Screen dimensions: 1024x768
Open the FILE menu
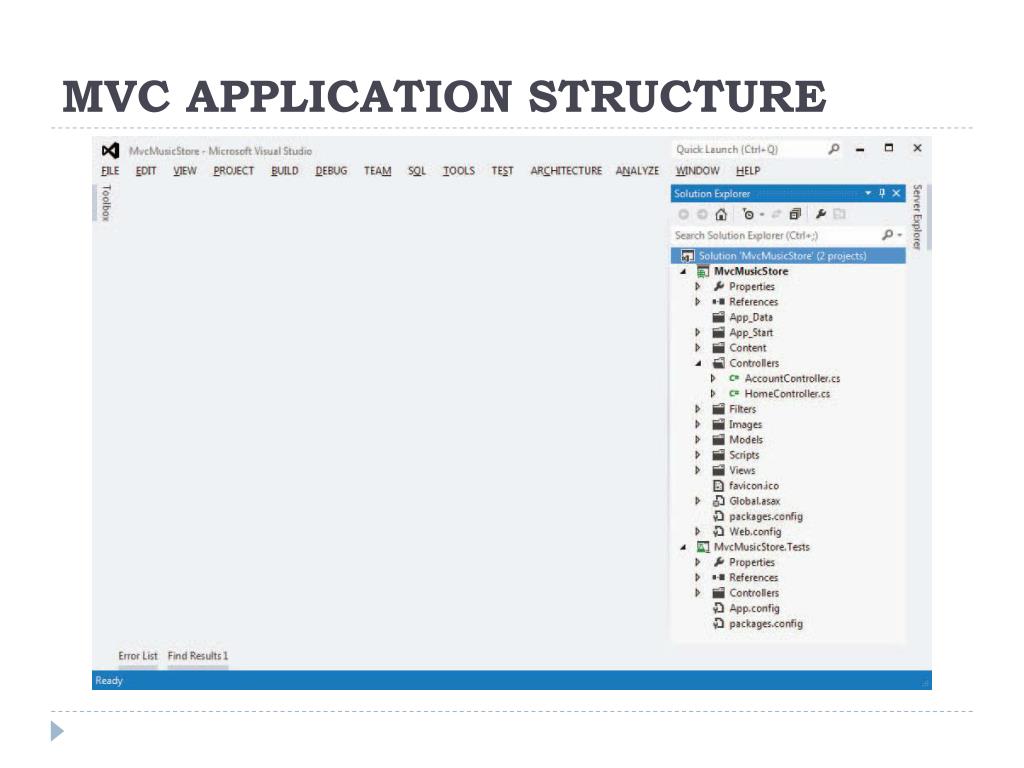coord(110,171)
